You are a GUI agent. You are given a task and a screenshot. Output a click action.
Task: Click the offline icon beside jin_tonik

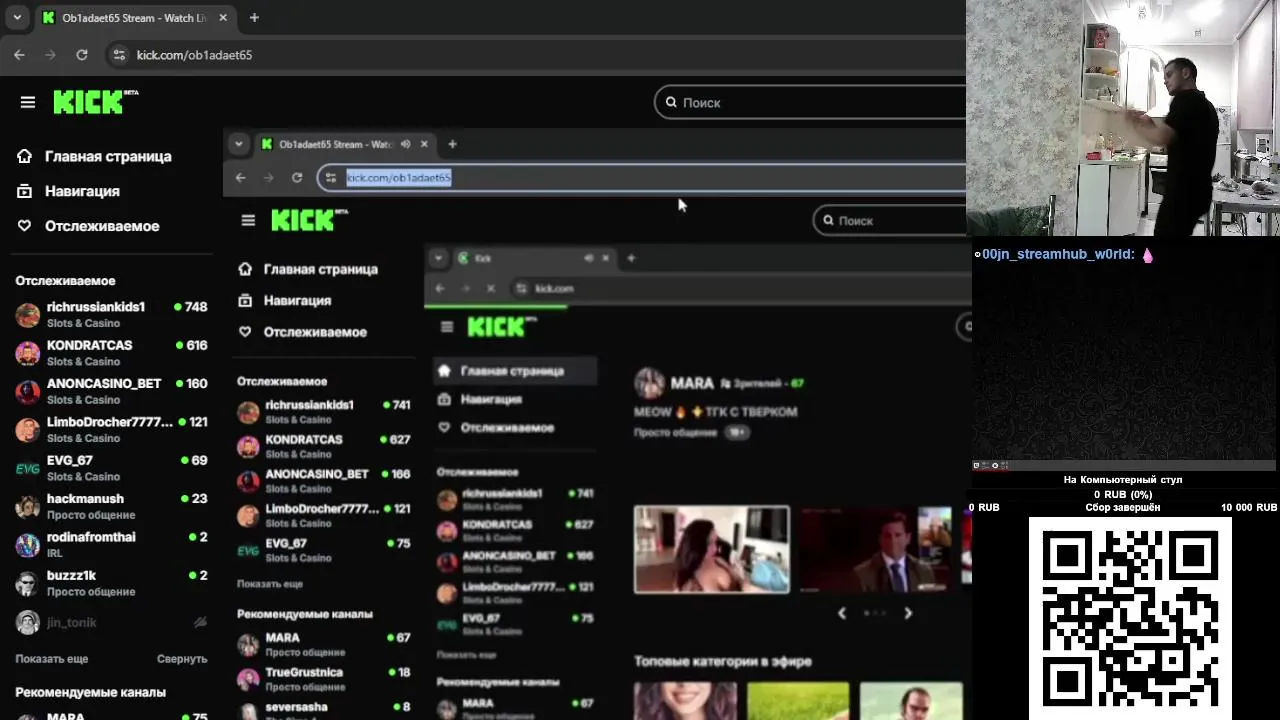click(x=200, y=622)
